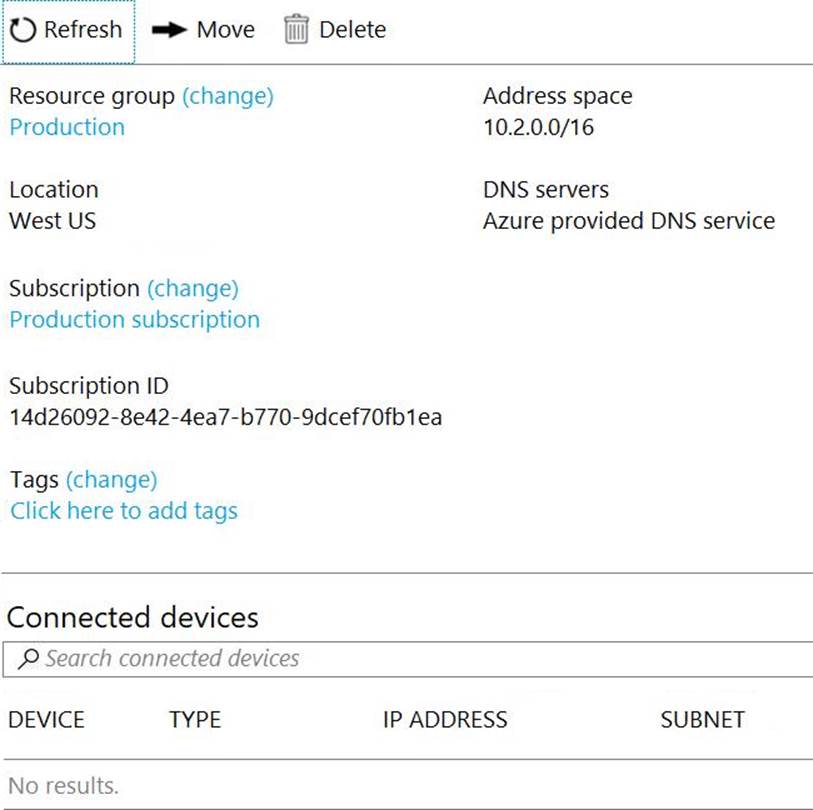
Task: Sort by the SUBNET column header
Action: [x=702, y=720]
